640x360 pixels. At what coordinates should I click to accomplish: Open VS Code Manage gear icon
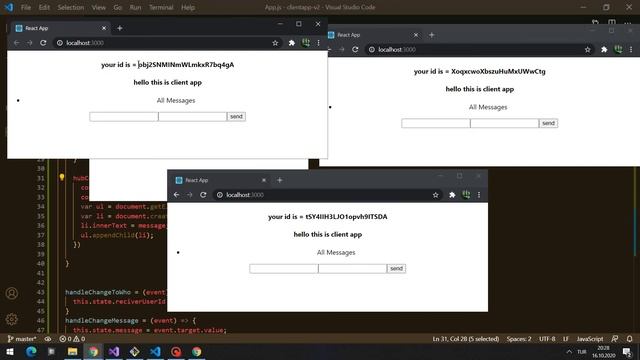[12, 319]
